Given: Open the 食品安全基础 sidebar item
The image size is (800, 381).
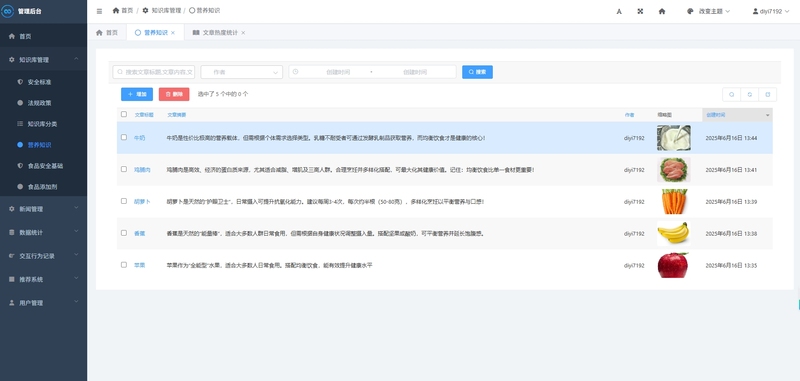Looking at the screenshot, I should click(43, 165).
